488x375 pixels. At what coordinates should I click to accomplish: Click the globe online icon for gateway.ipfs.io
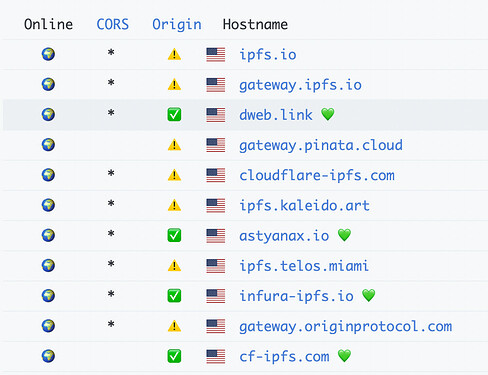(x=48, y=84)
